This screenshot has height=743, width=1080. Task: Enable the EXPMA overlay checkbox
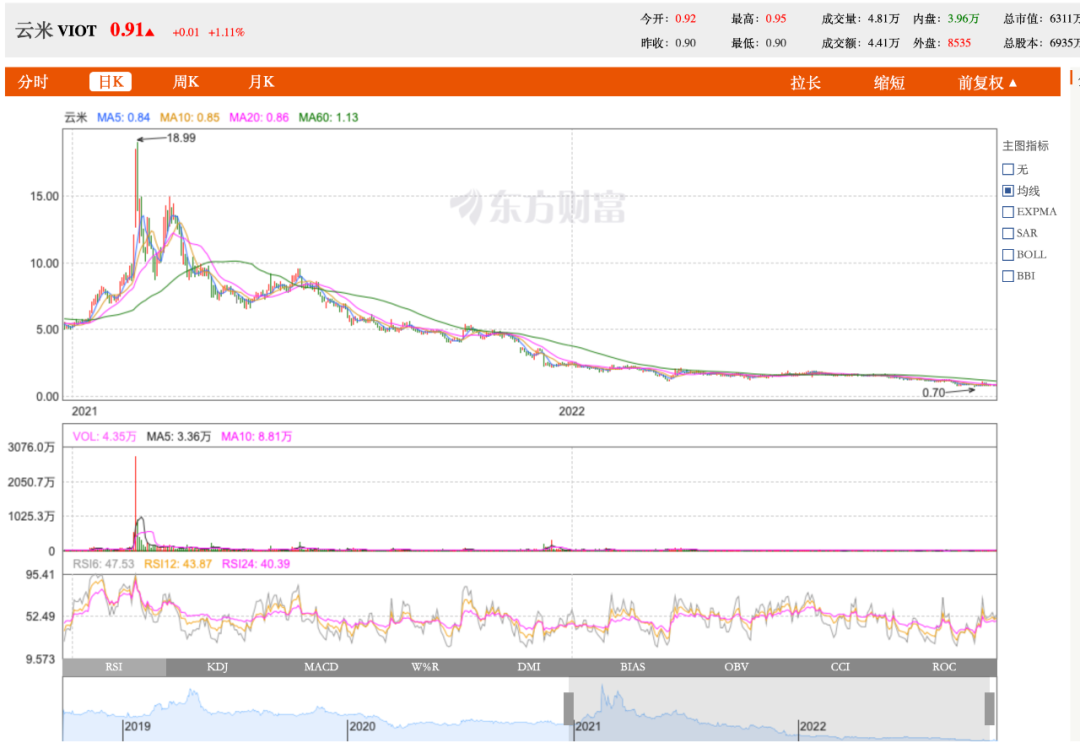pos(1008,211)
